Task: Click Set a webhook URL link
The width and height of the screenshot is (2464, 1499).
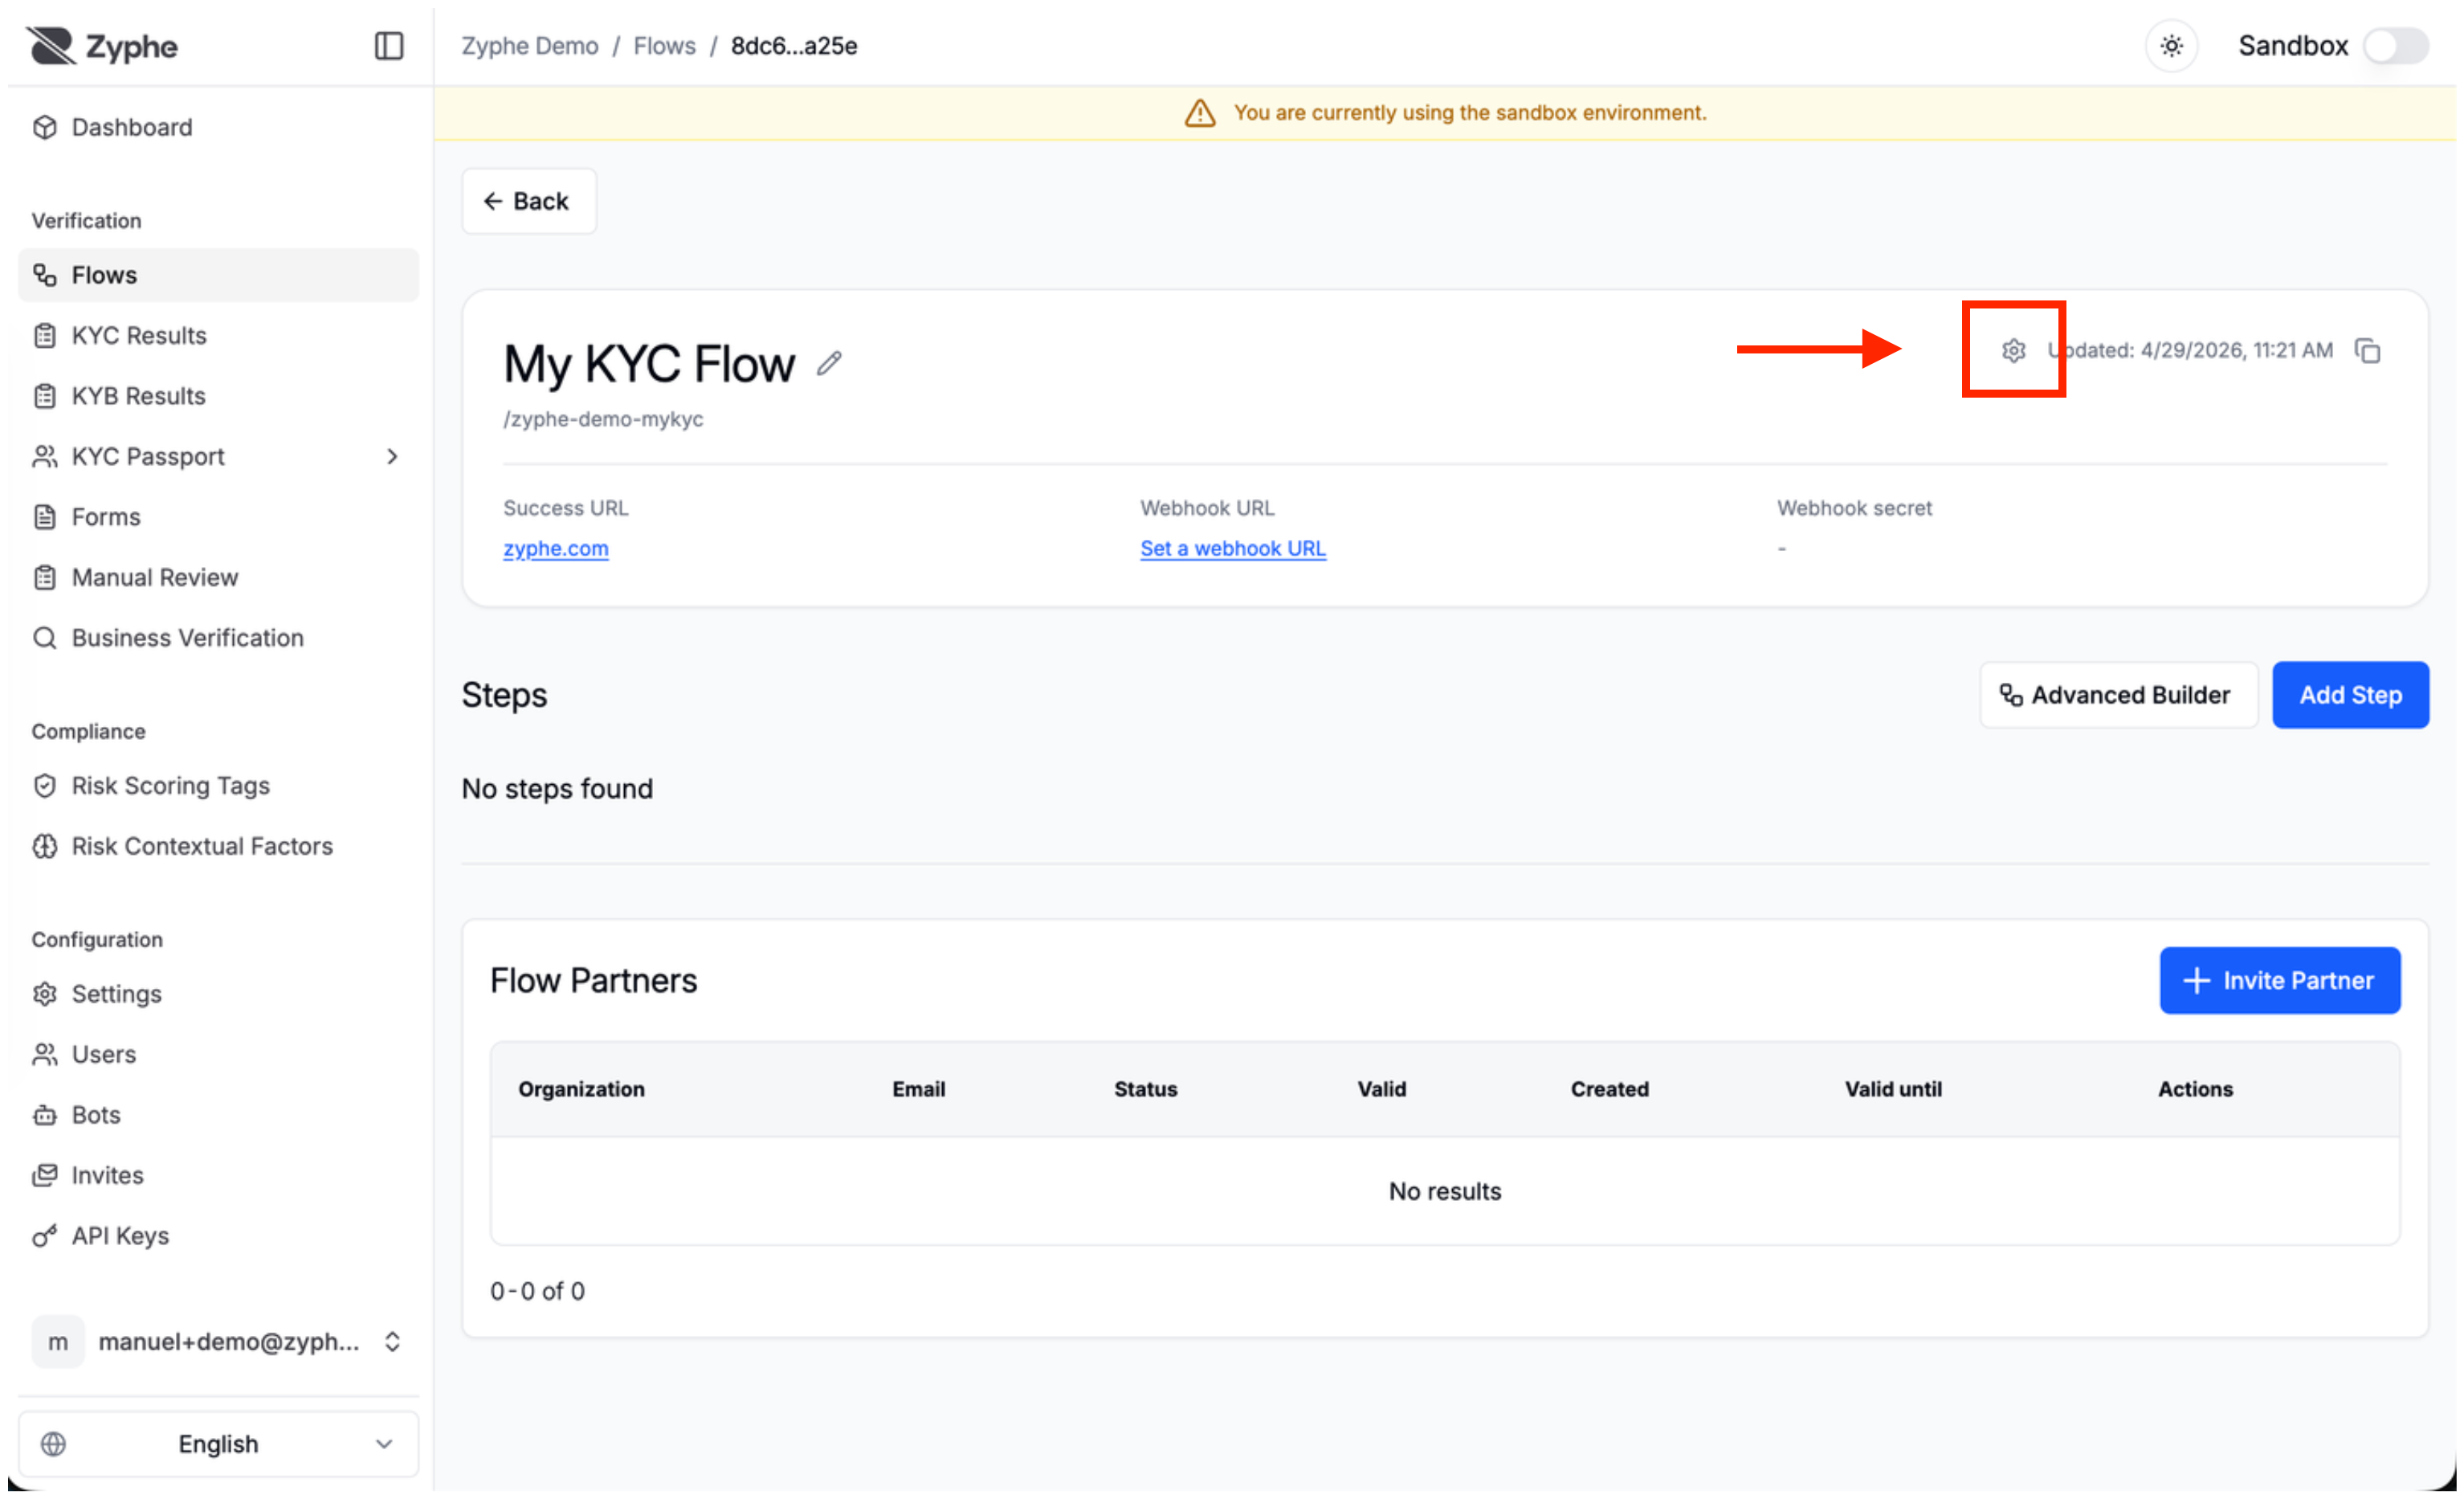Action: 1233,549
